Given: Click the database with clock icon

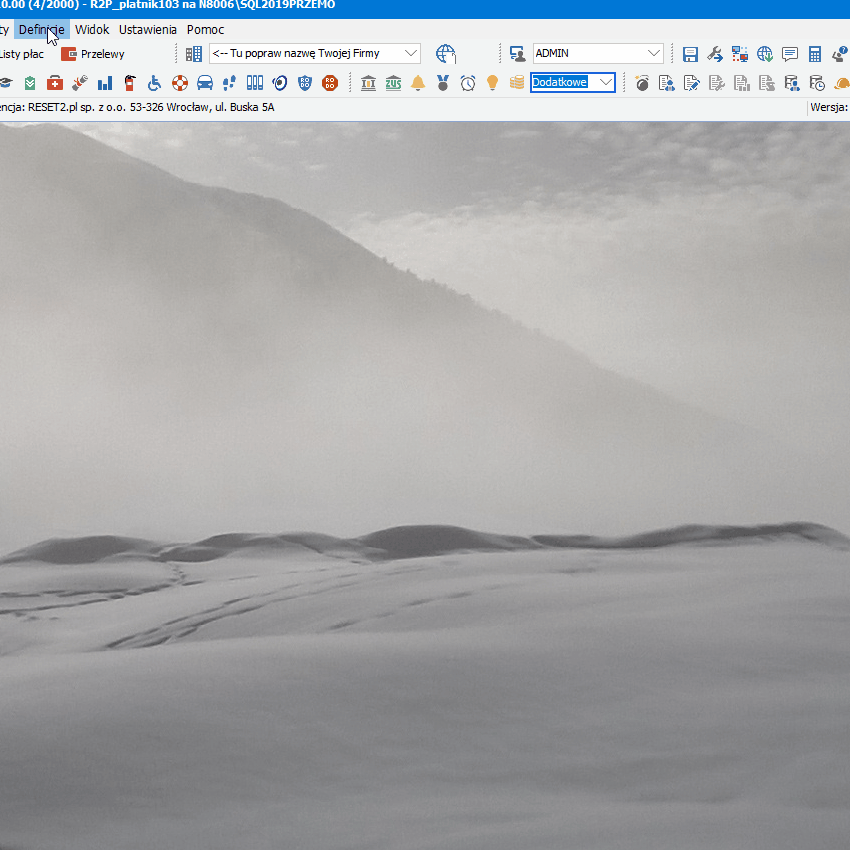Looking at the screenshot, I should (x=816, y=83).
